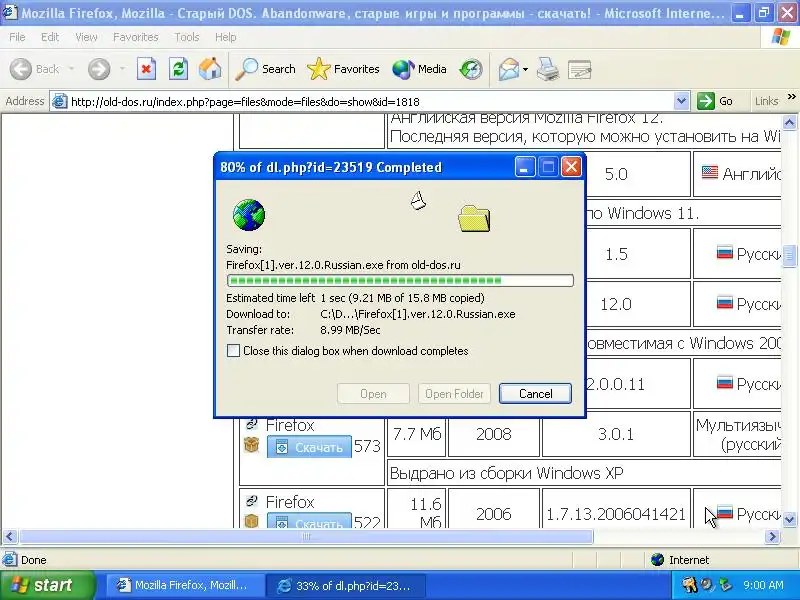This screenshot has height=600, width=800.
Task: Open the Windows Start menu
Action: (x=47, y=585)
